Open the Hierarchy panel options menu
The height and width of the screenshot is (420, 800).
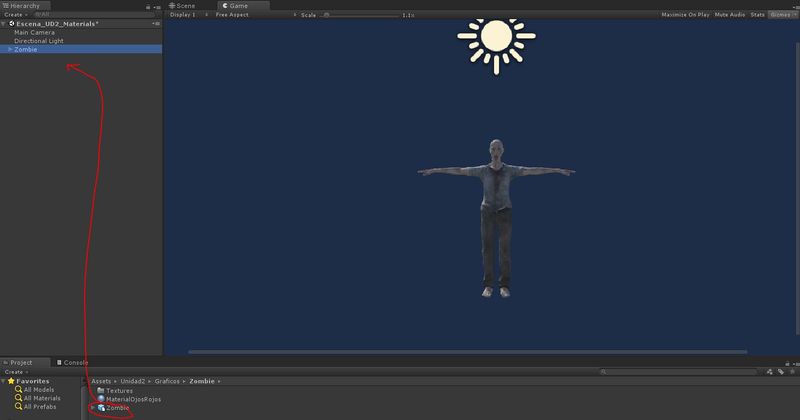tap(157, 7)
